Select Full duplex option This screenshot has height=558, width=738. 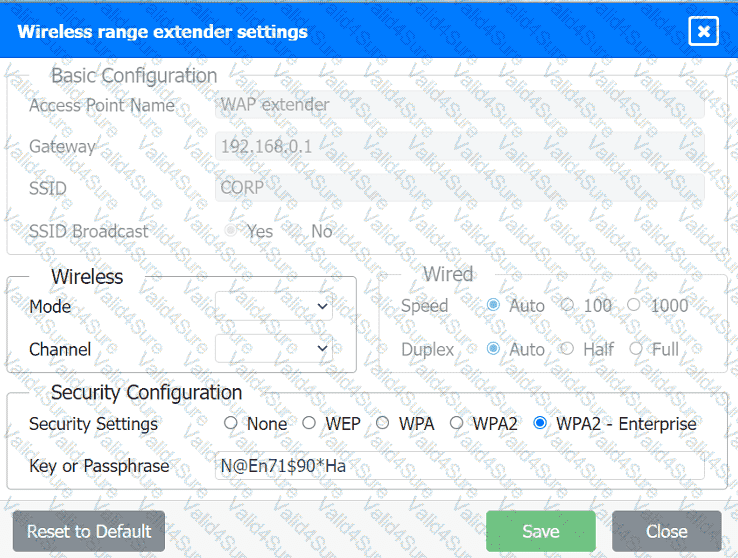(636, 349)
